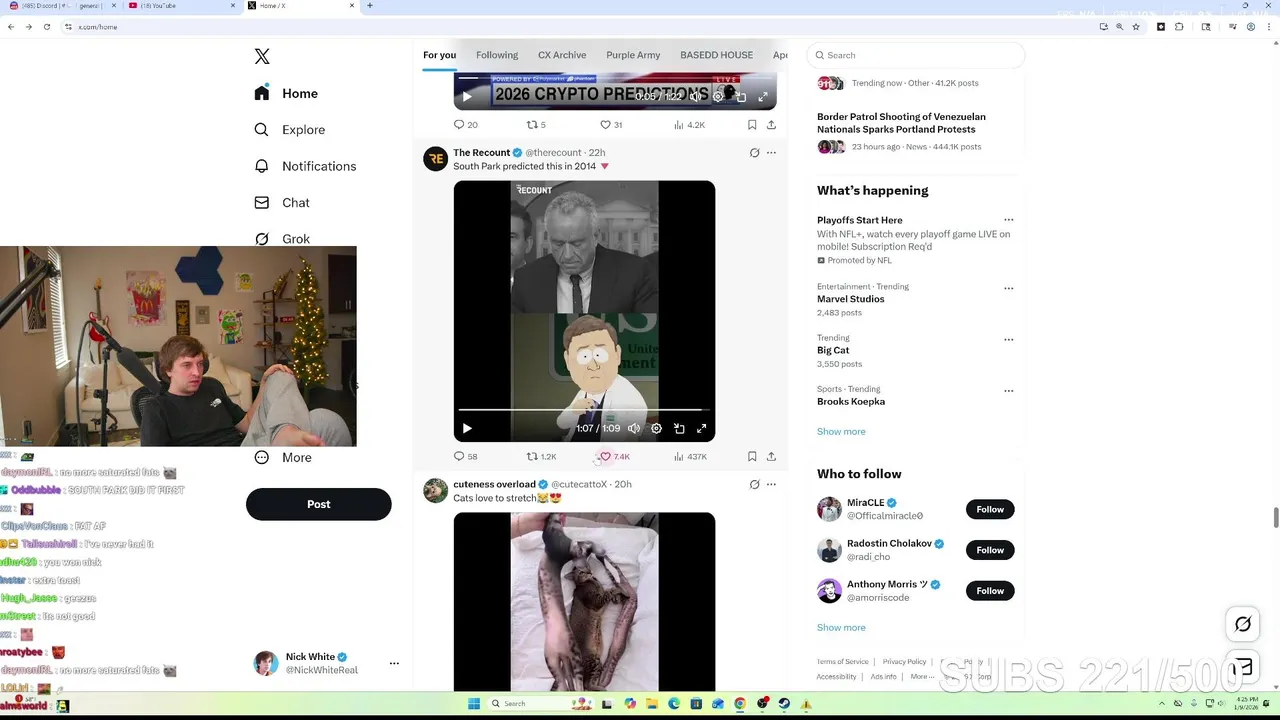
Task: Bookmark the crypto predictions post
Action: (752, 125)
